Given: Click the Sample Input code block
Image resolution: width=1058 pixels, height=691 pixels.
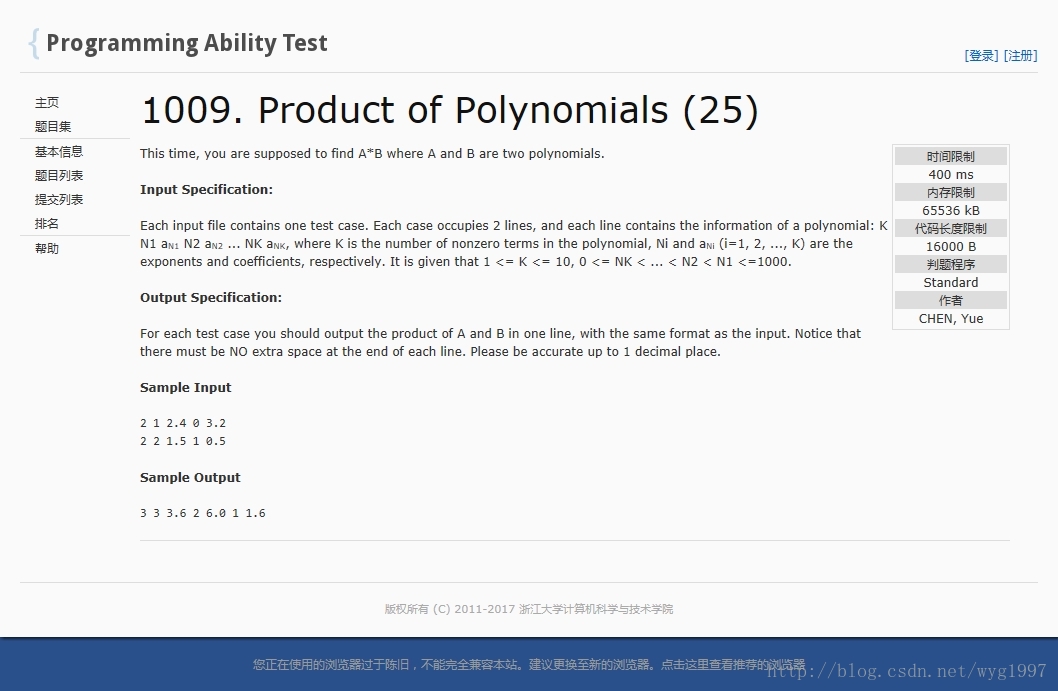Looking at the screenshot, I should coord(183,432).
